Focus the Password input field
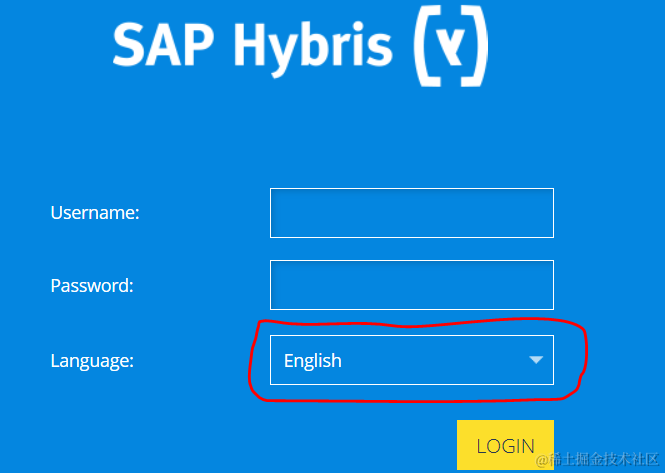 pos(412,285)
